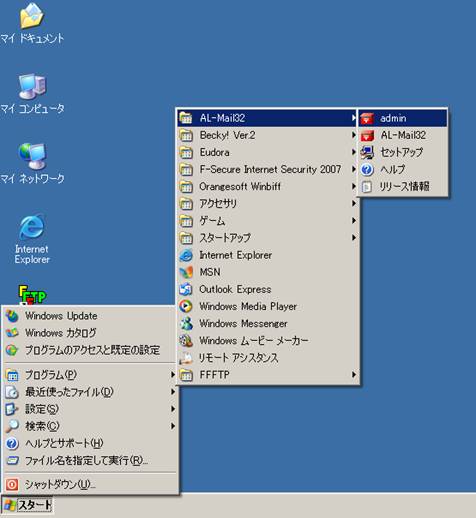This screenshot has height=518, width=476.
Task: Click the MSN butterfly icon
Action: [186, 272]
